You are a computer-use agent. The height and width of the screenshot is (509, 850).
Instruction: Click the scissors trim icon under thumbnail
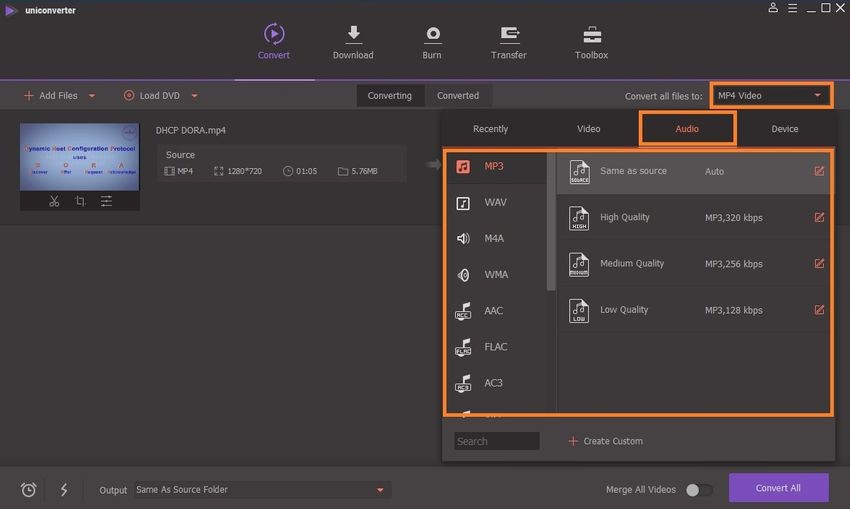(x=54, y=201)
